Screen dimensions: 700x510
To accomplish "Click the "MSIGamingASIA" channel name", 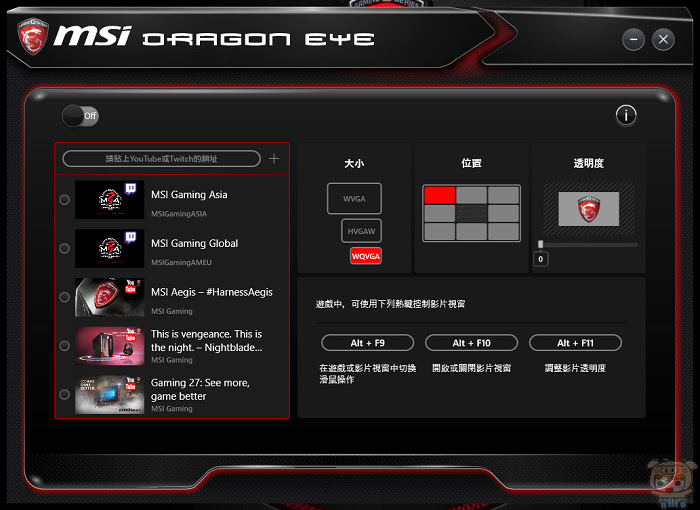I will (x=179, y=214).
